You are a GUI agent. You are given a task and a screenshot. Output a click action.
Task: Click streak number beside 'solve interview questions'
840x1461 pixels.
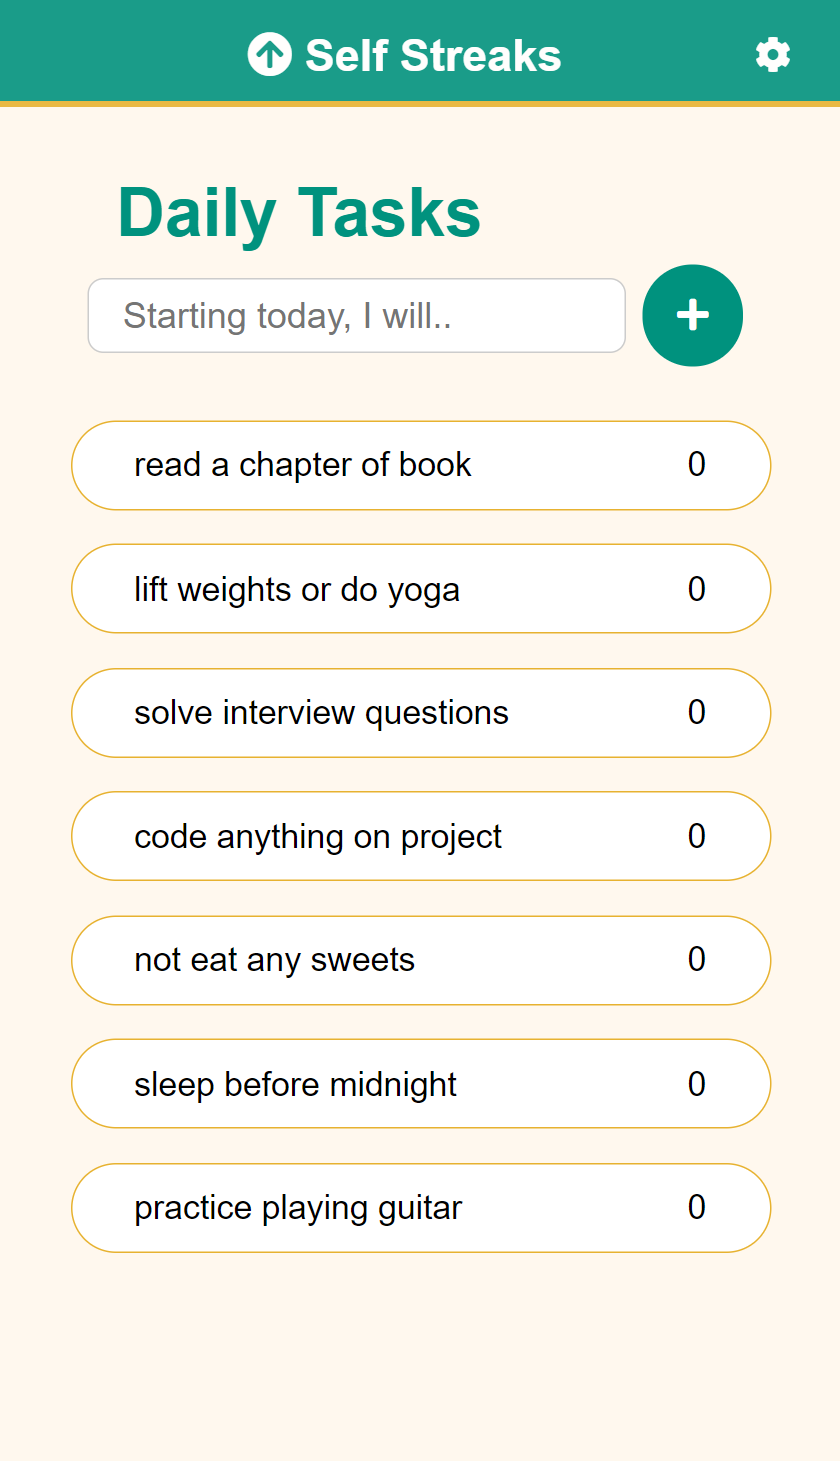pos(697,713)
